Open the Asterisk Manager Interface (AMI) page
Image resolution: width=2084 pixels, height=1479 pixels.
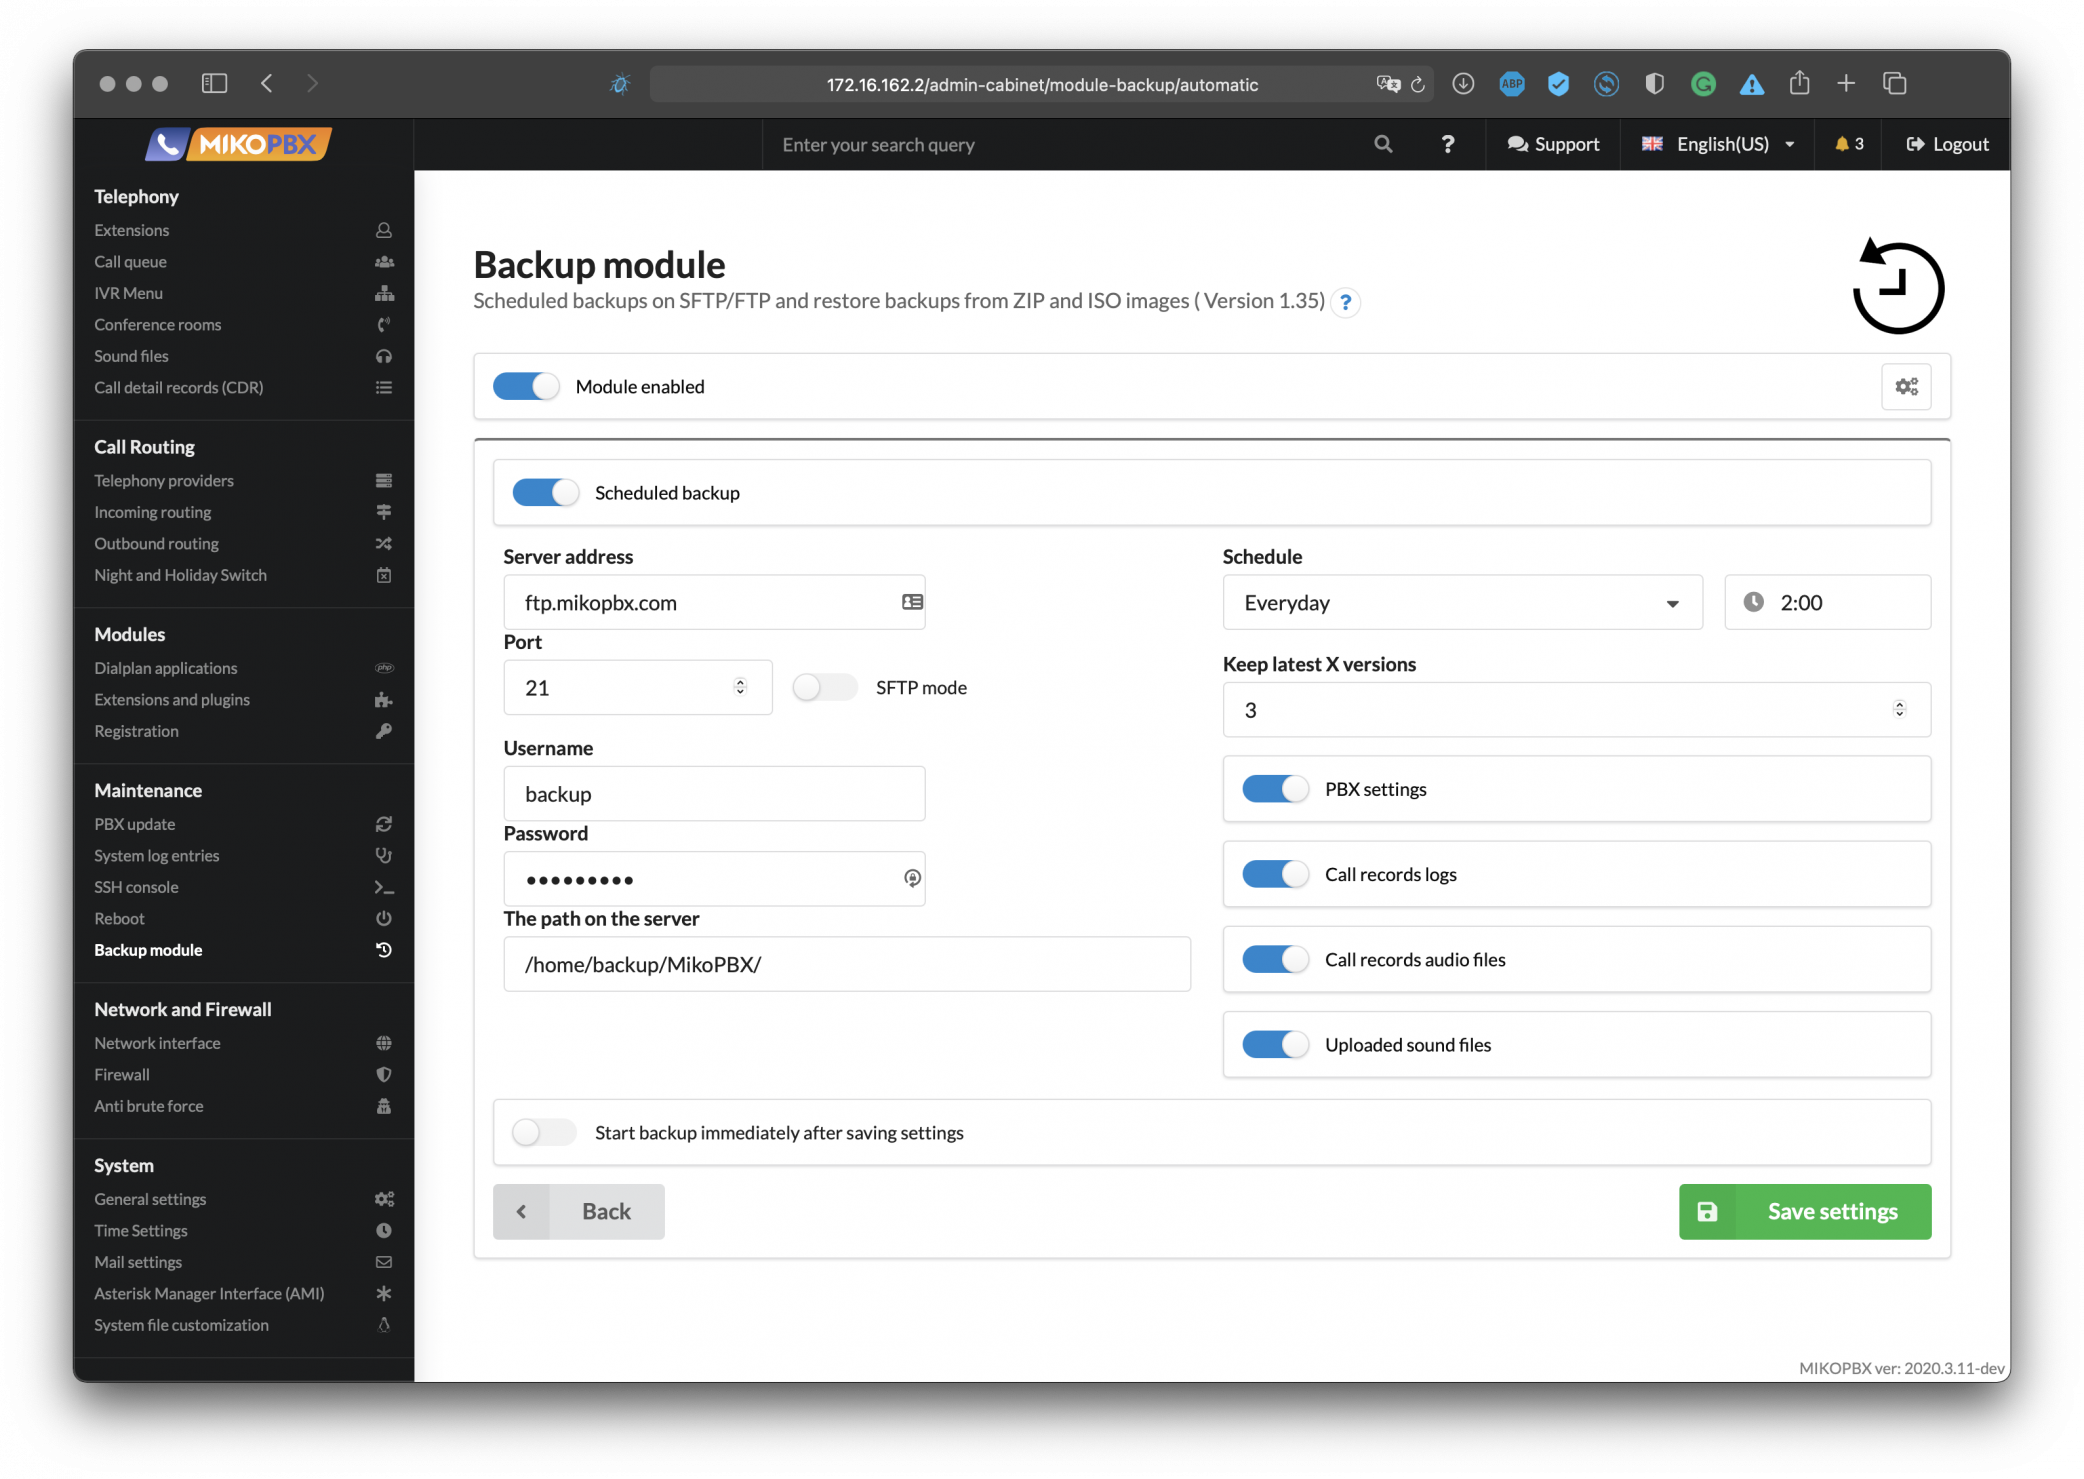click(x=208, y=1293)
